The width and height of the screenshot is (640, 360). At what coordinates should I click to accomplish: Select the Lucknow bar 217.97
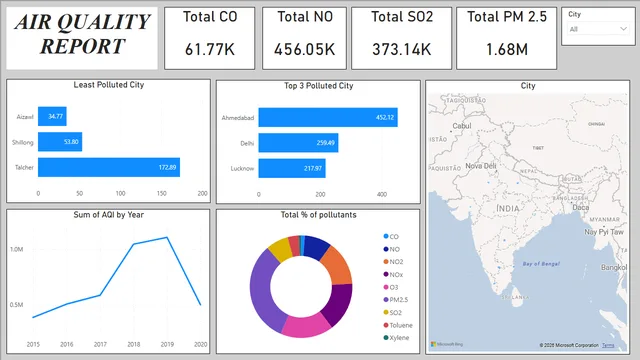click(292, 168)
